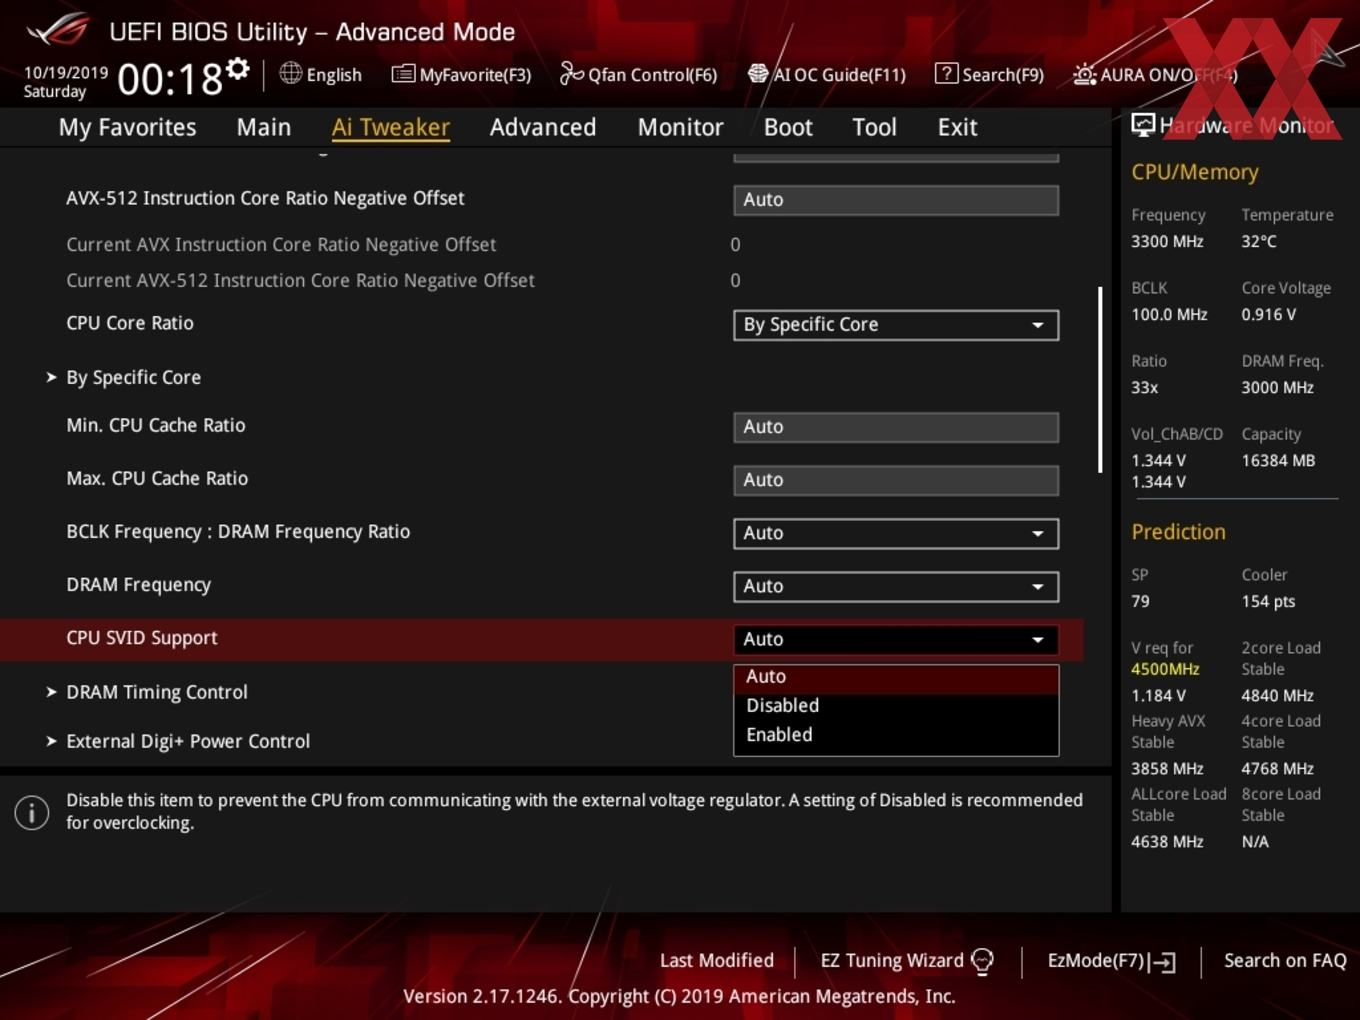This screenshot has height=1020, width=1360.
Task: Click the 4840 MHz 2core value
Action: point(1277,696)
